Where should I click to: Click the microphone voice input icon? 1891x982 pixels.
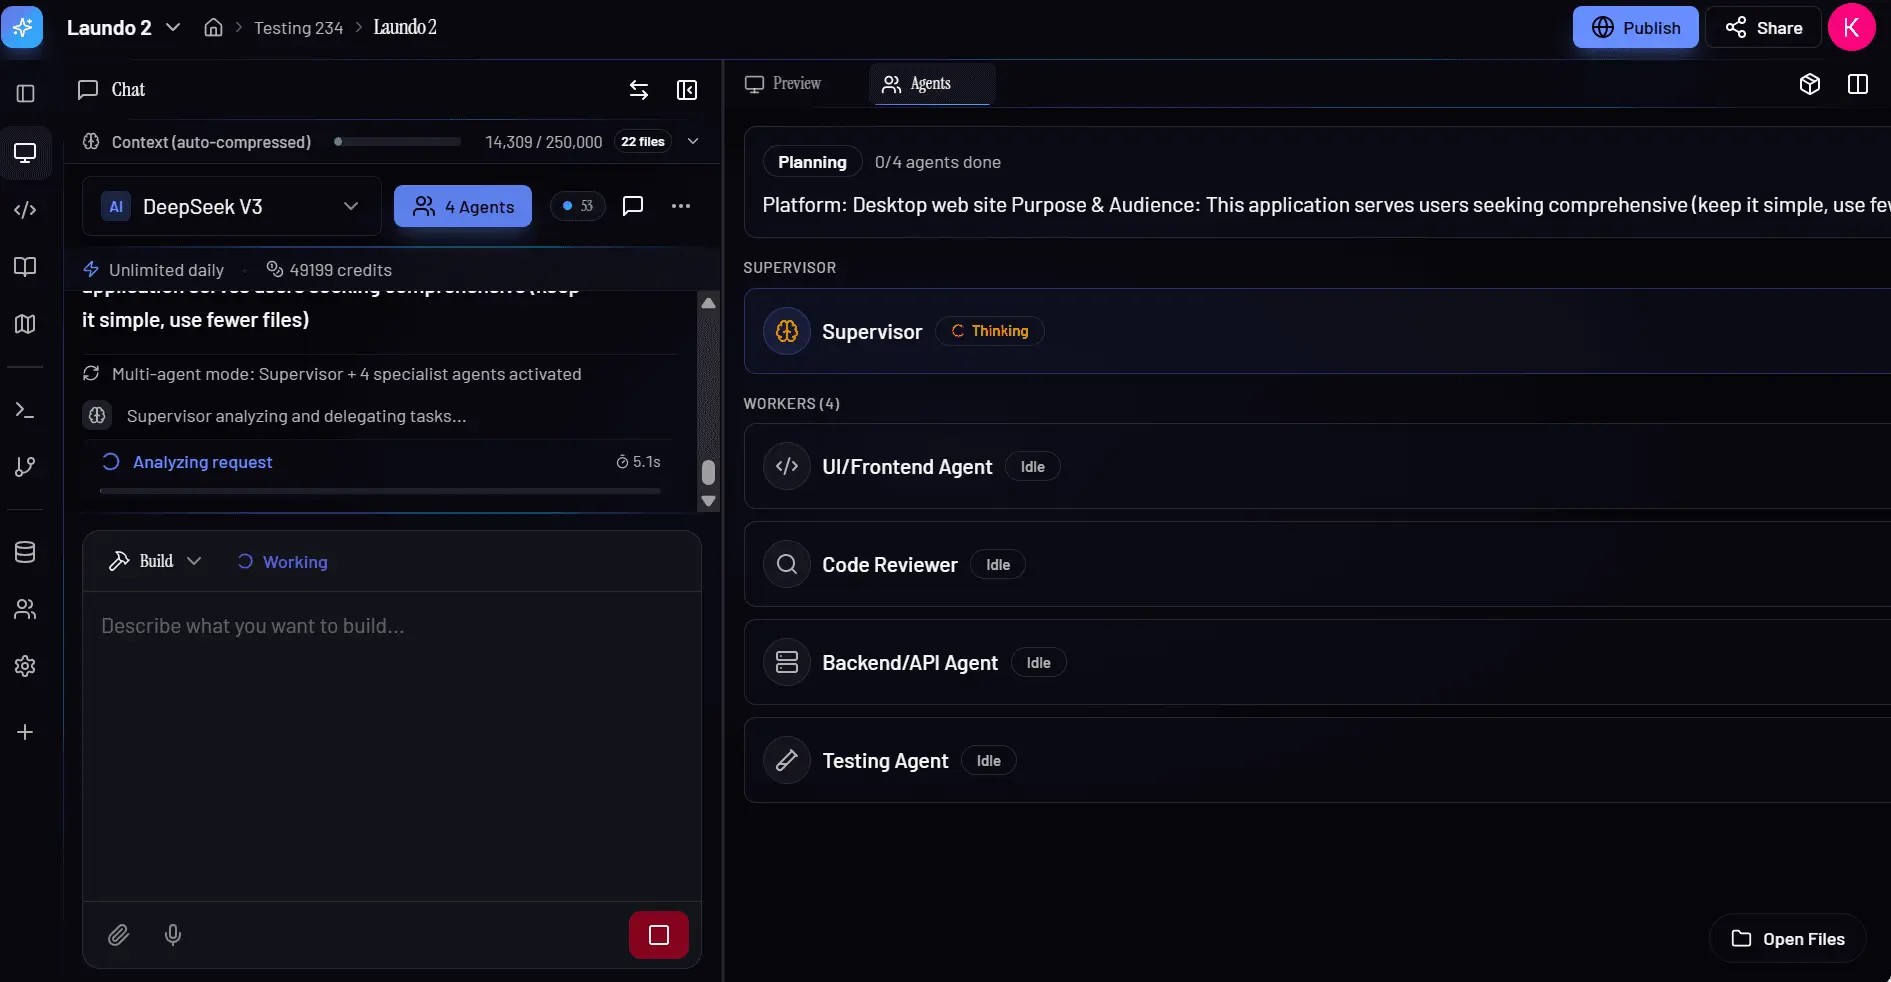pyautogui.click(x=173, y=935)
